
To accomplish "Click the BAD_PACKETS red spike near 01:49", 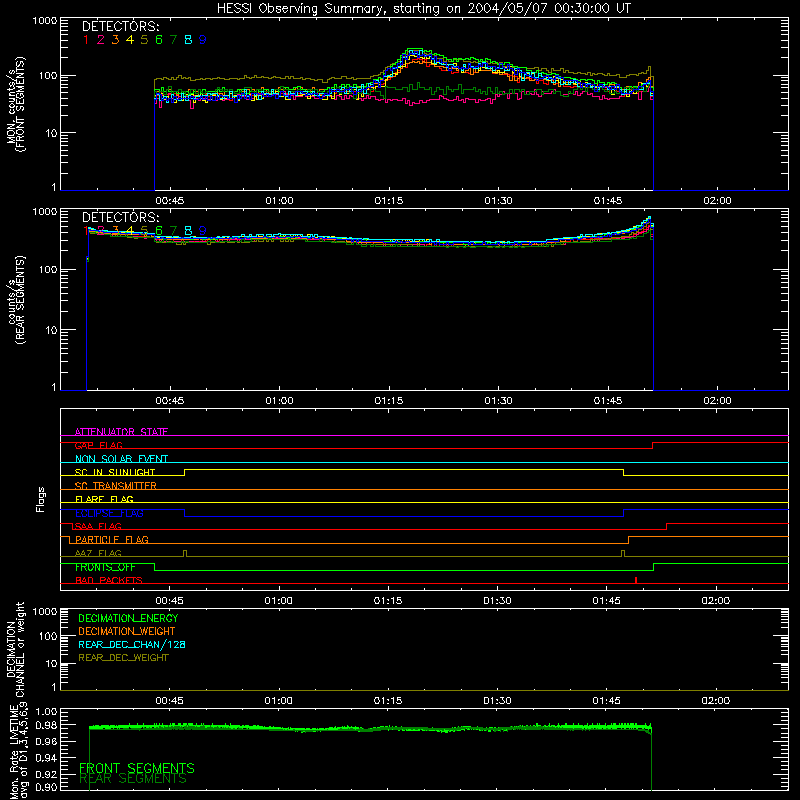I will pyautogui.click(x=636, y=580).
